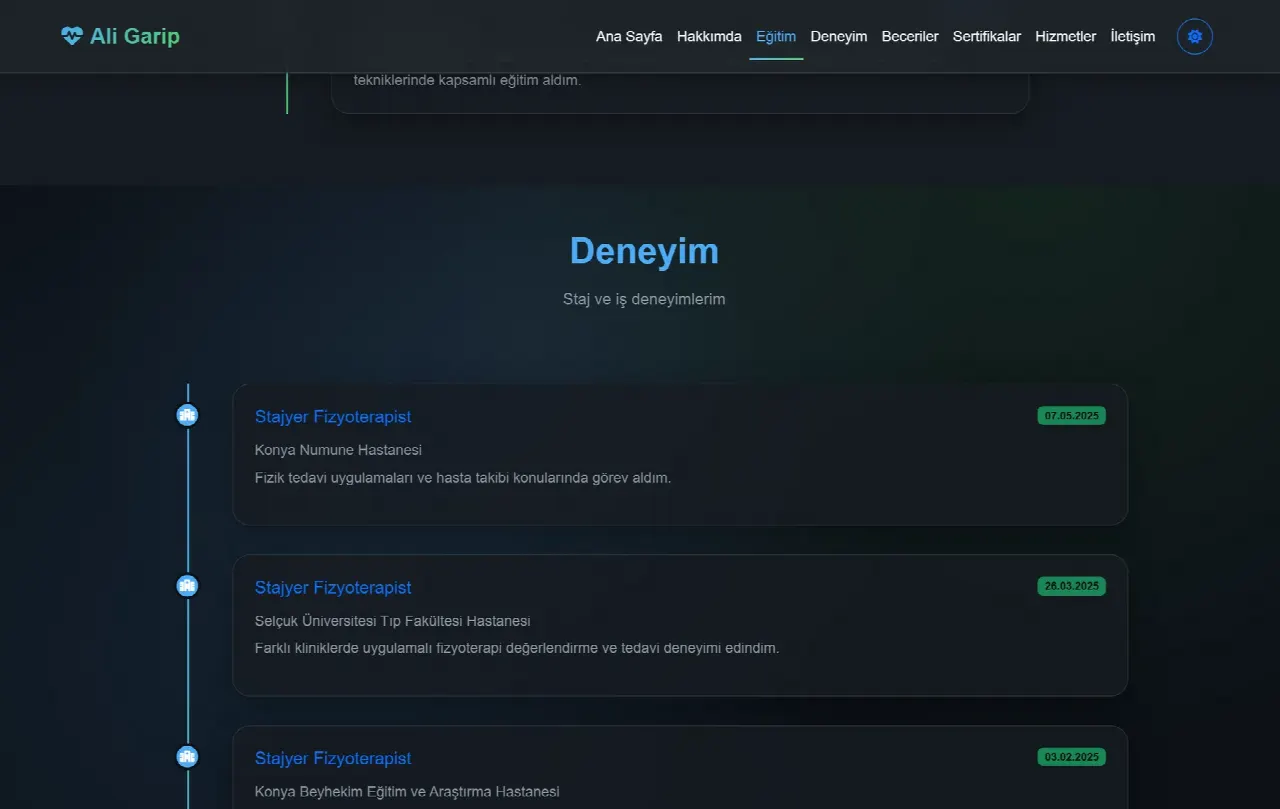Viewport: 1280px width, 809px height.
Task: Click the 07.05.2025 date badge
Action: (1072, 416)
